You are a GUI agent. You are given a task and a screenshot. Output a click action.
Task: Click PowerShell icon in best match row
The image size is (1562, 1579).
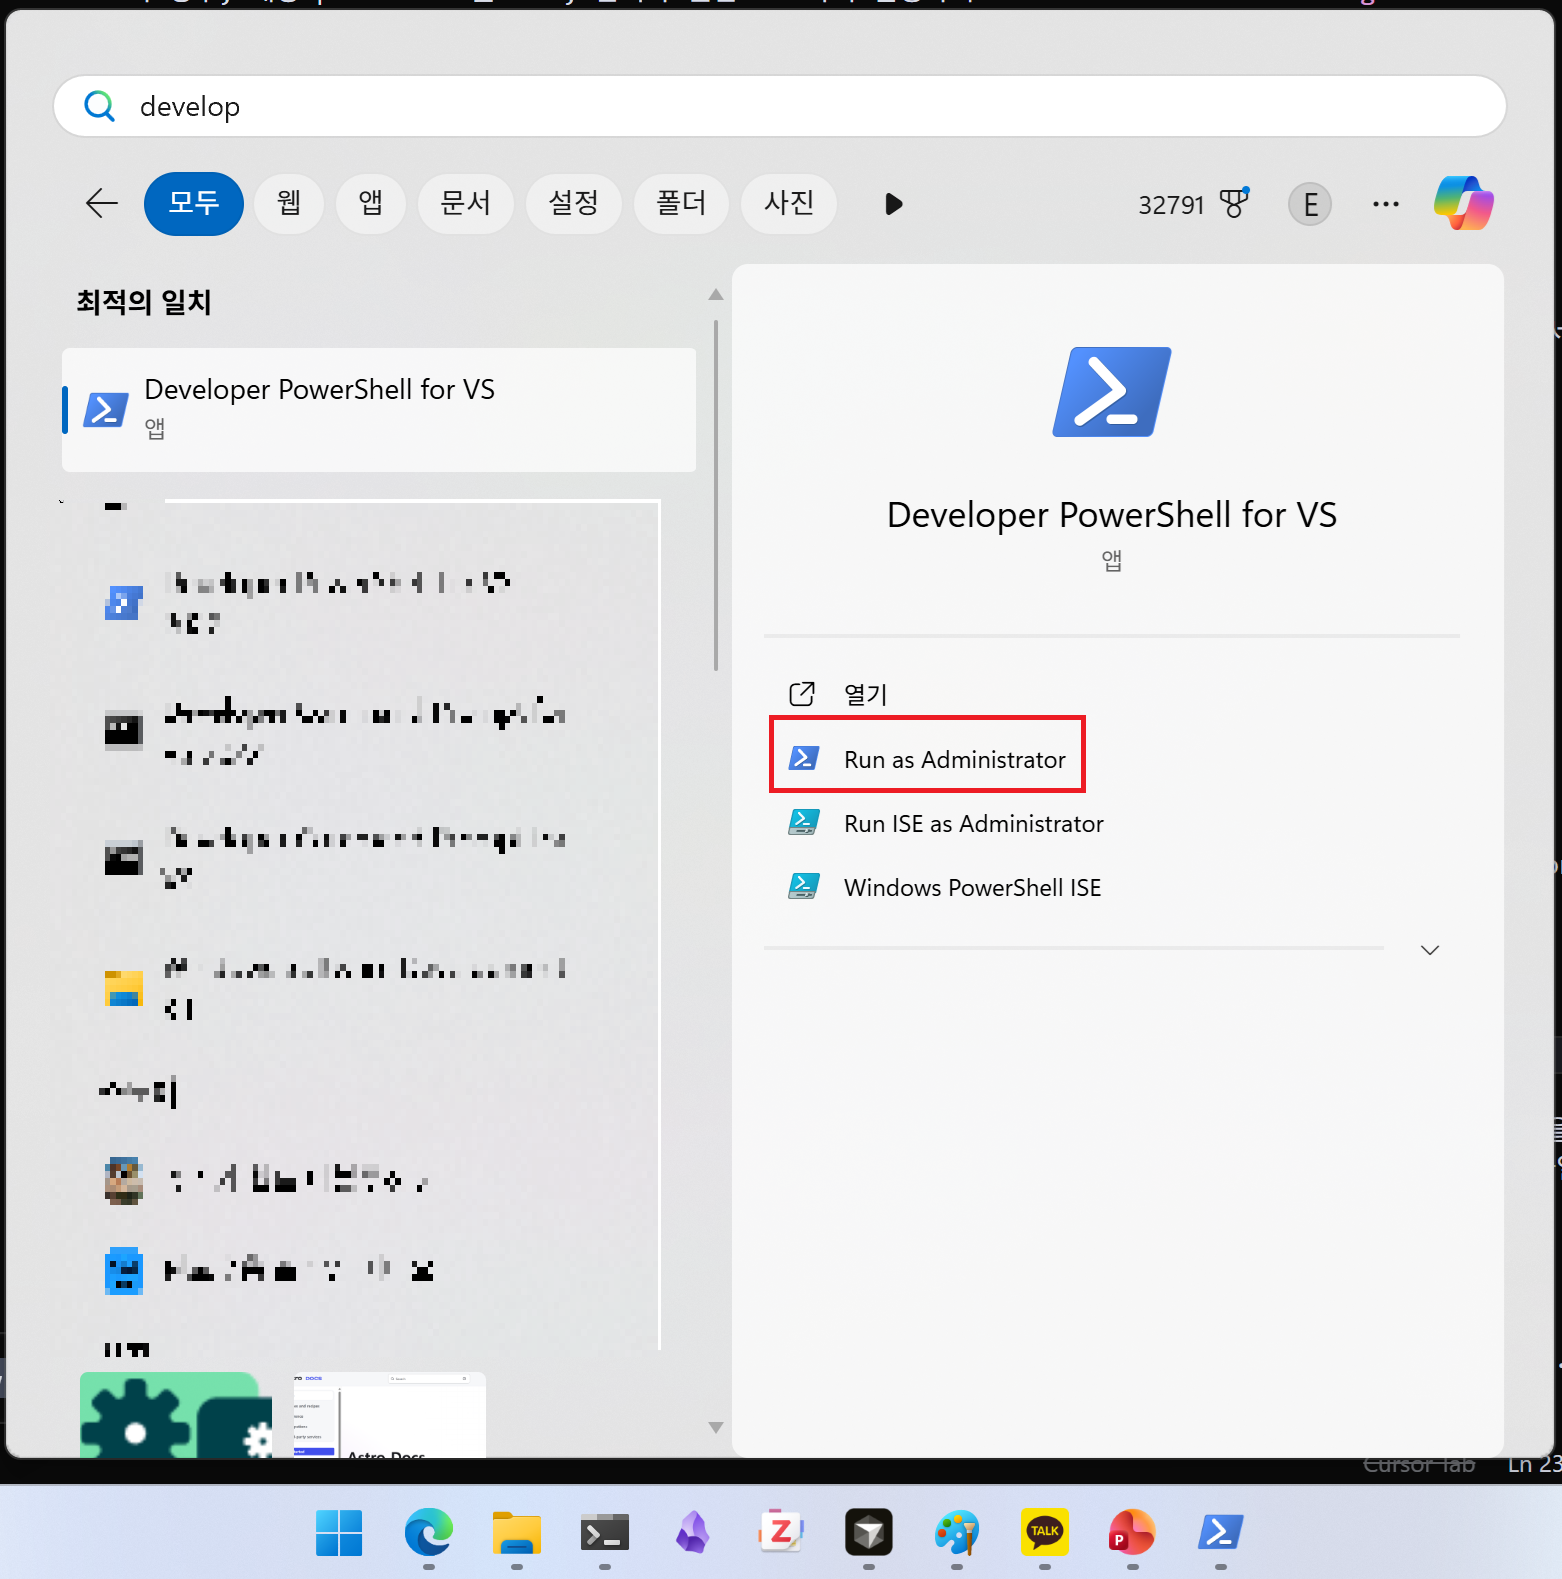[106, 410]
